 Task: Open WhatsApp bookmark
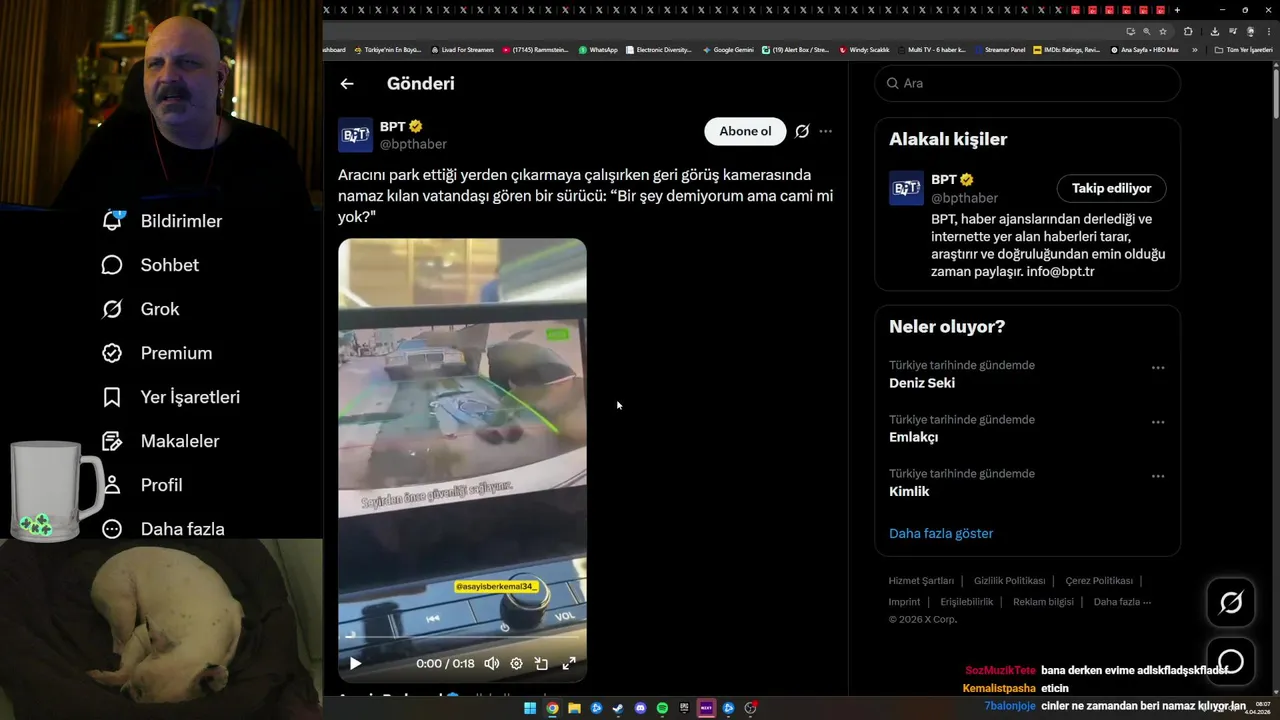598,50
